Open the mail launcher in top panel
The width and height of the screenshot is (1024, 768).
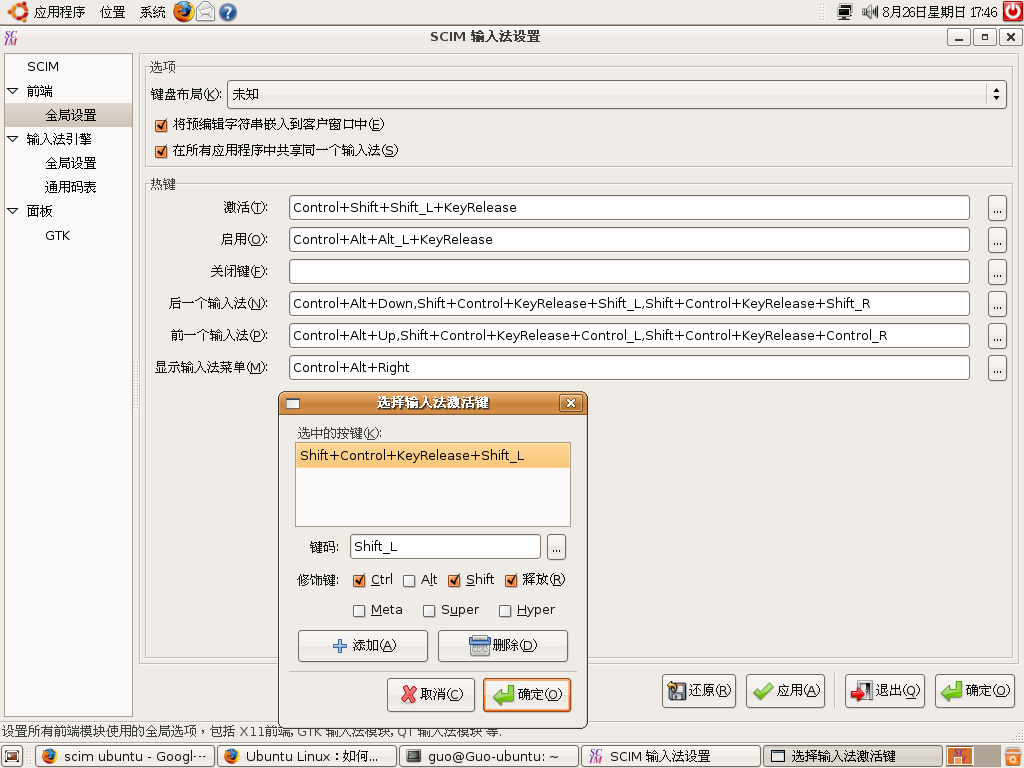click(206, 12)
